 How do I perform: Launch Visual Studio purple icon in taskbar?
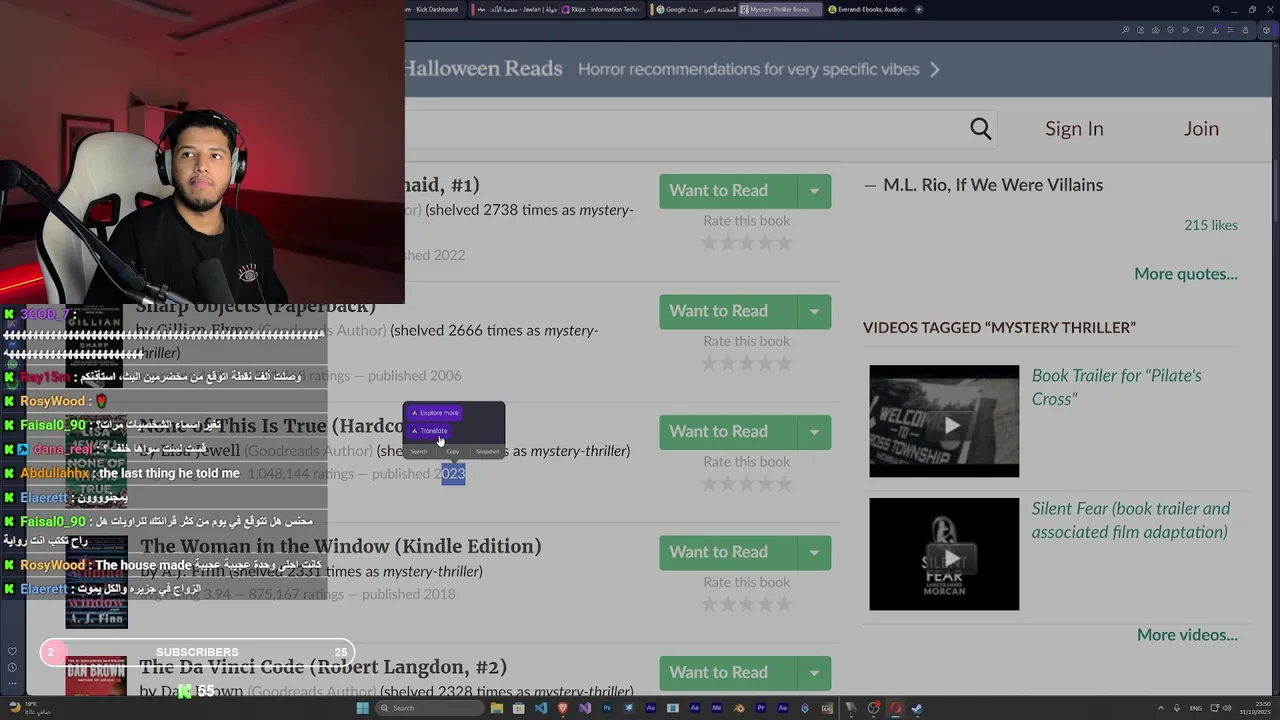point(585,708)
